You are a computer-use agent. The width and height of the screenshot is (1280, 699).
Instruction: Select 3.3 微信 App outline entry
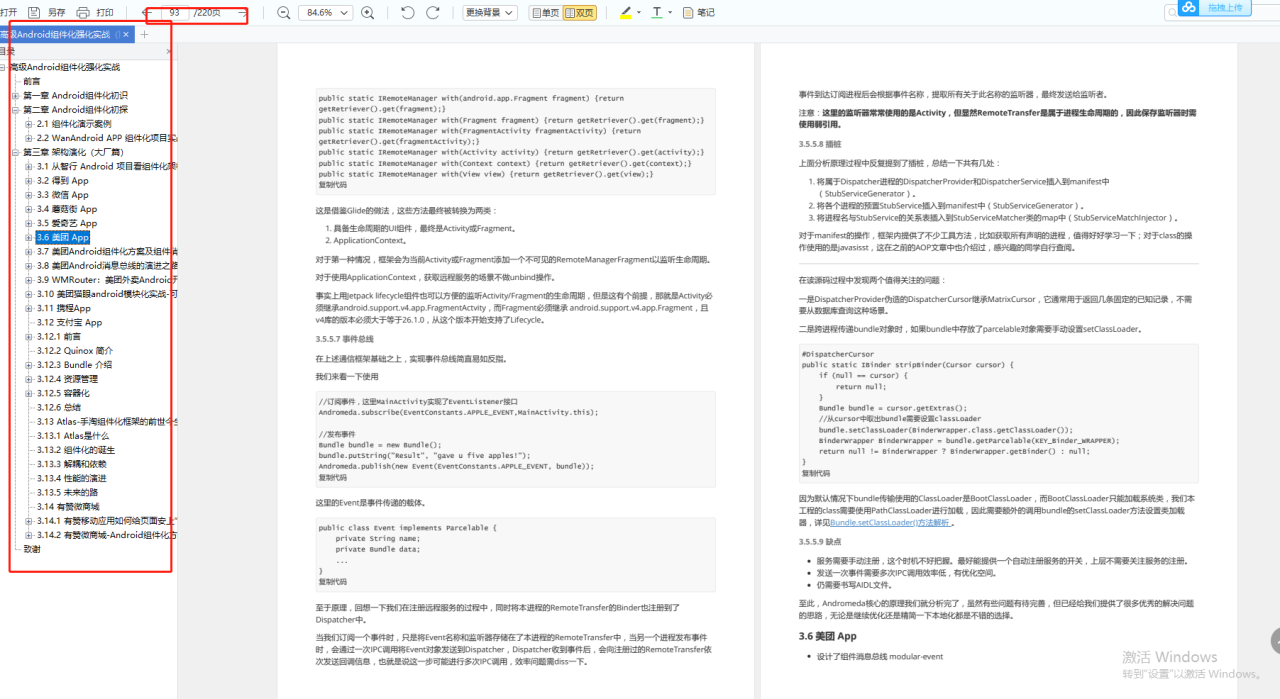(62, 195)
